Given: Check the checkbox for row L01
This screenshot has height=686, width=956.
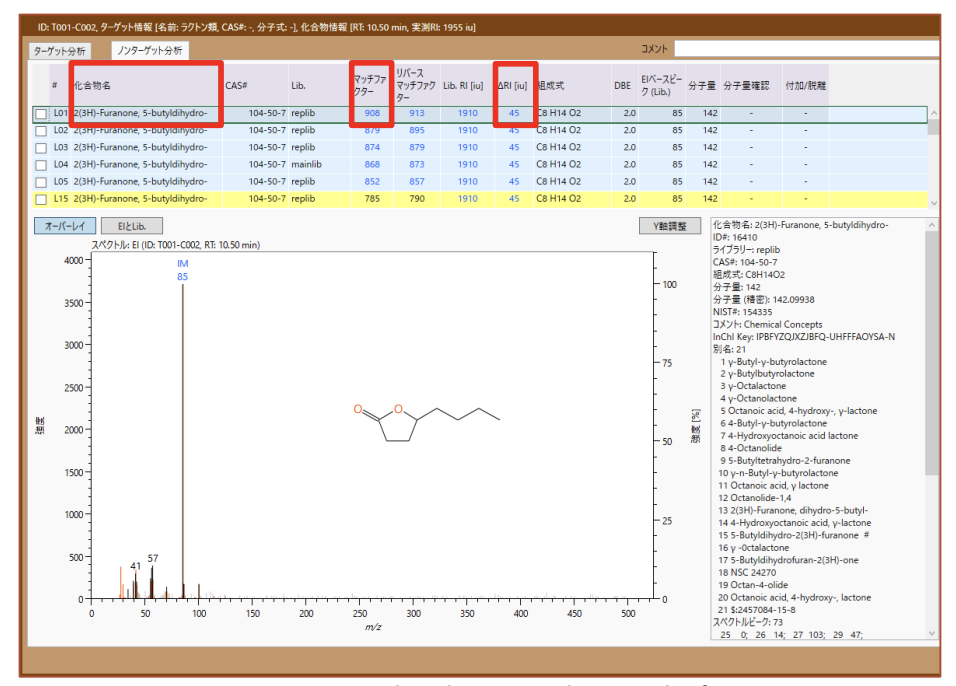Looking at the screenshot, I should 41,114.
